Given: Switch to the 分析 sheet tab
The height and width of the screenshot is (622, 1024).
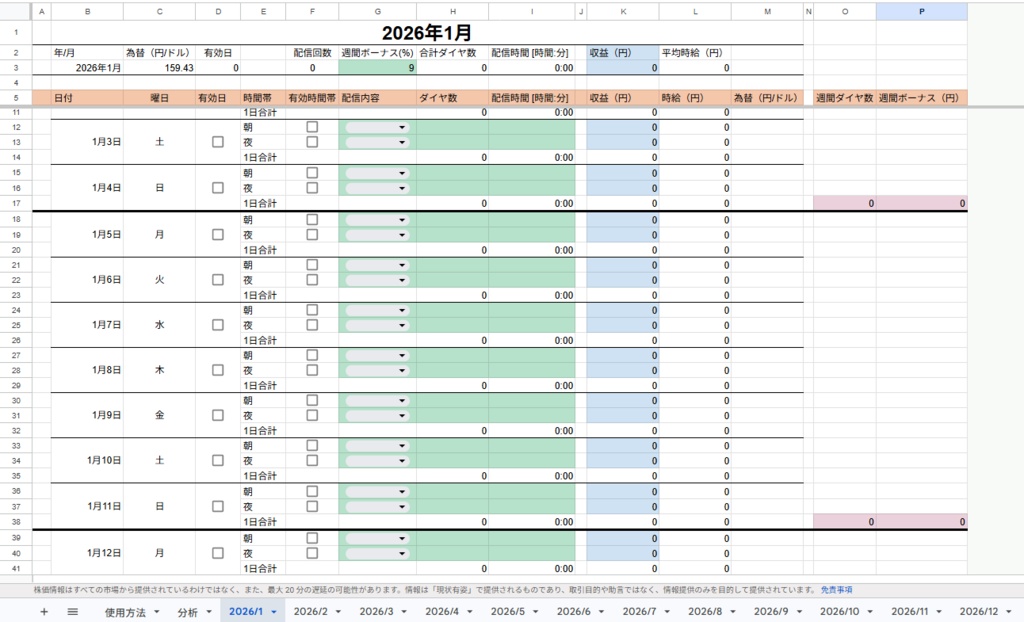Looking at the screenshot, I should click(187, 612).
